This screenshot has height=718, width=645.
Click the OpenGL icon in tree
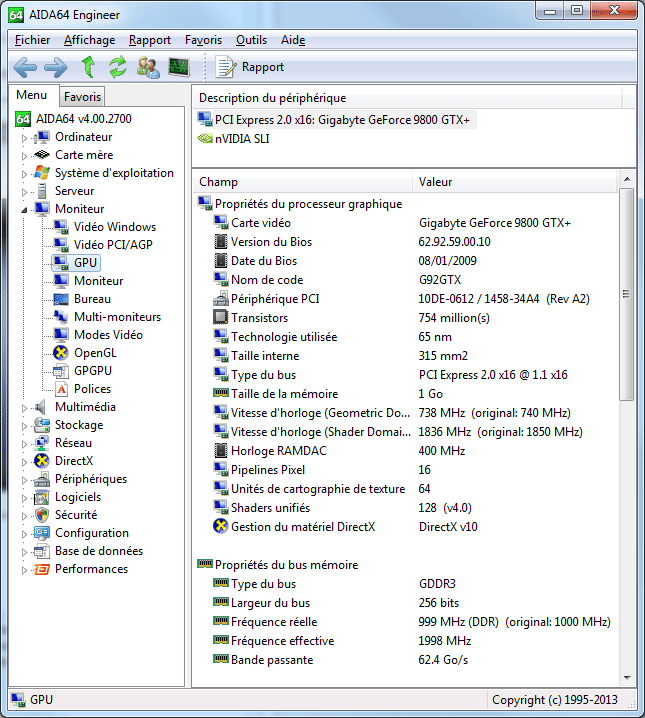pyautogui.click(x=61, y=353)
